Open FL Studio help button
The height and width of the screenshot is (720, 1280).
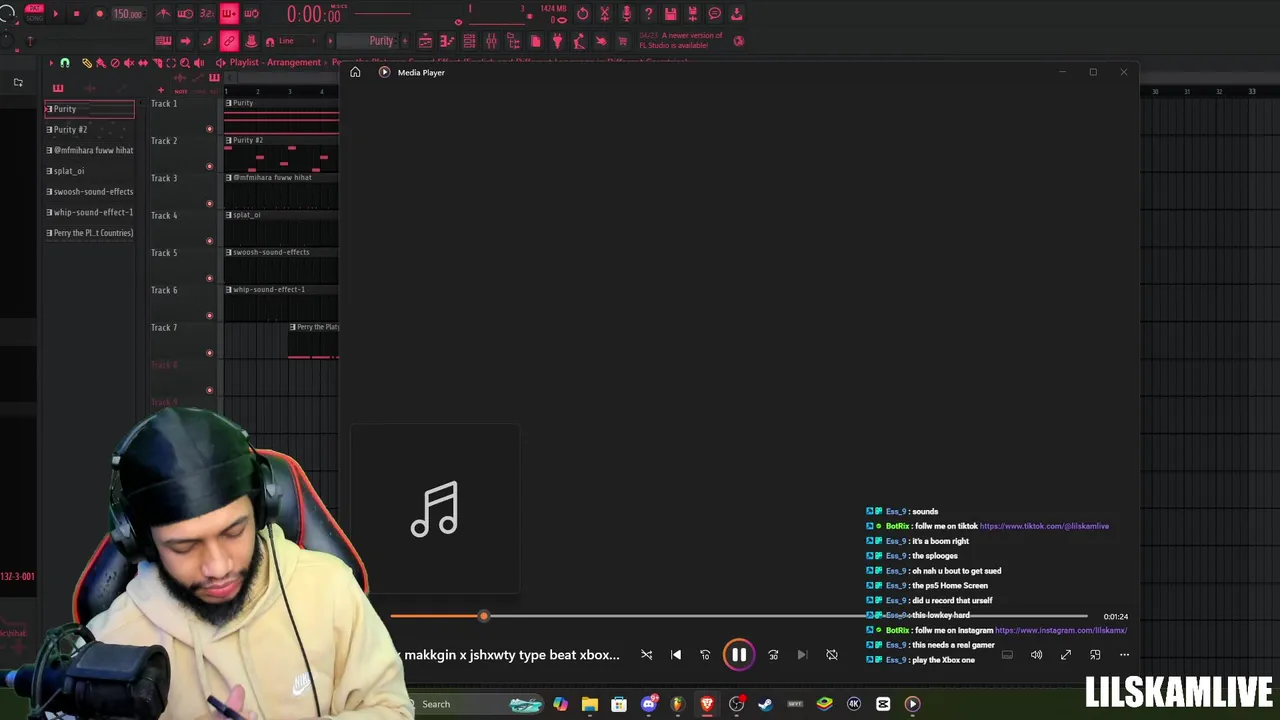click(x=648, y=14)
